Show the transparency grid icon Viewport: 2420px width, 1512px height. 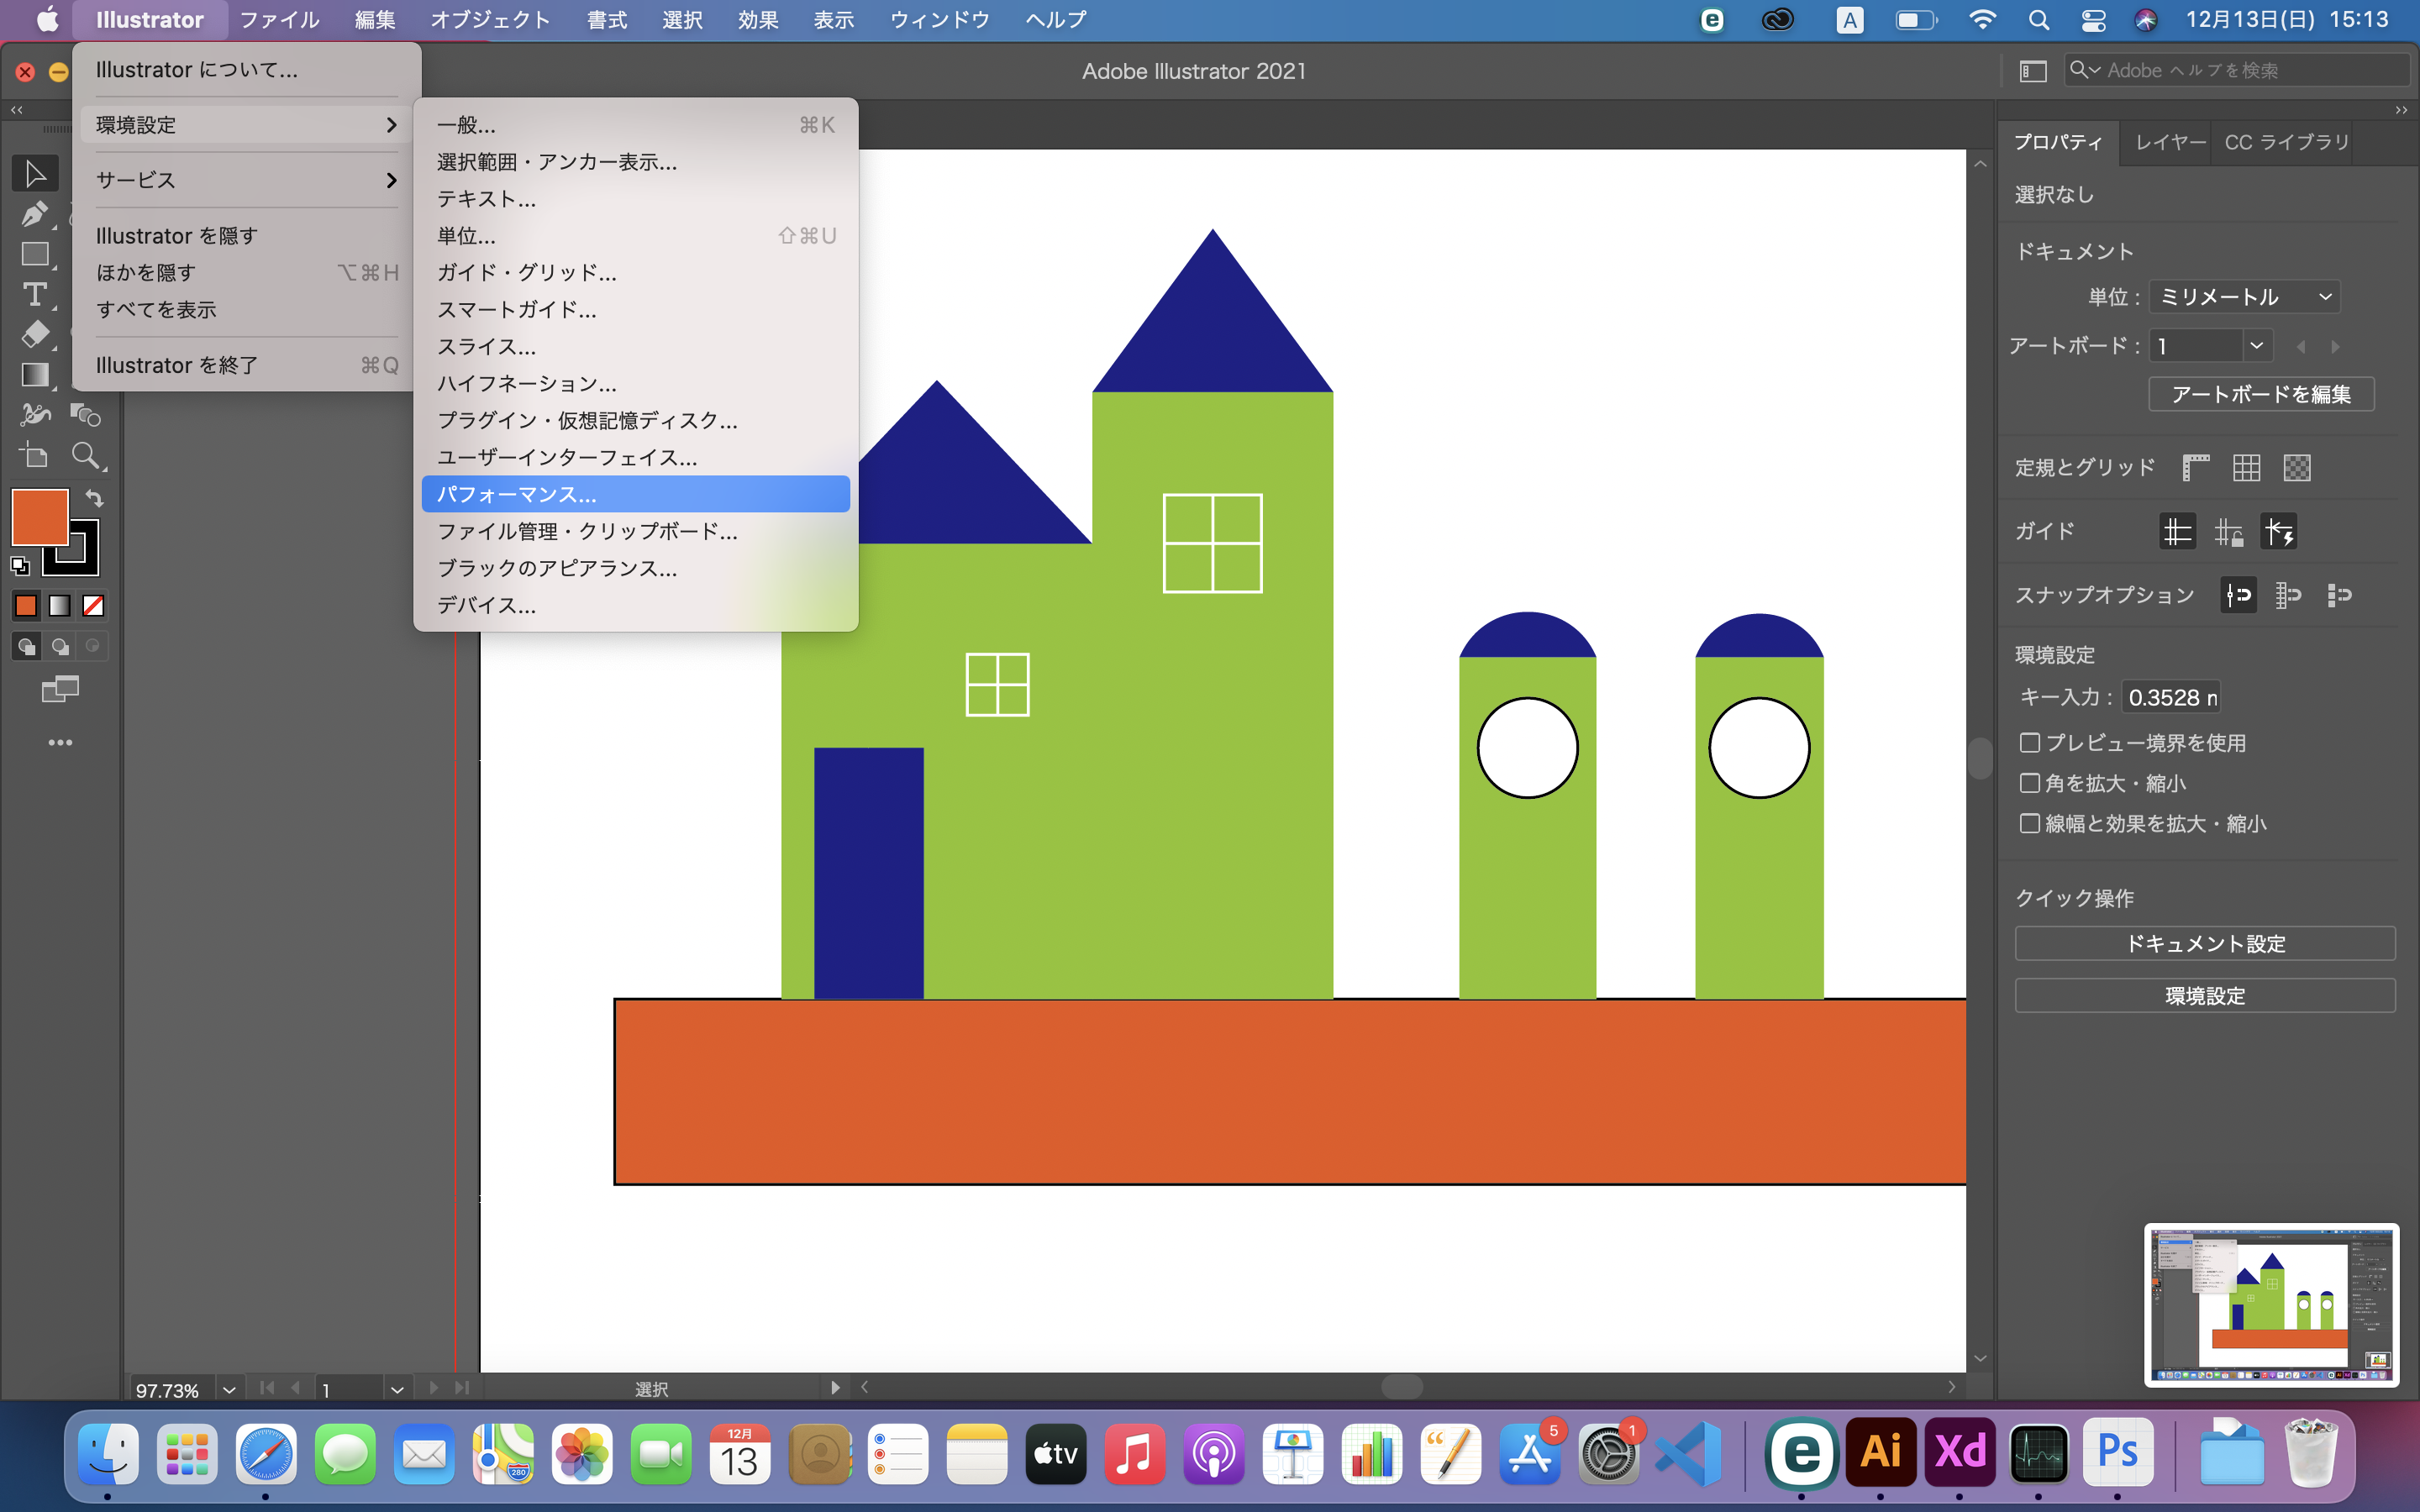pyautogui.click(x=2296, y=467)
